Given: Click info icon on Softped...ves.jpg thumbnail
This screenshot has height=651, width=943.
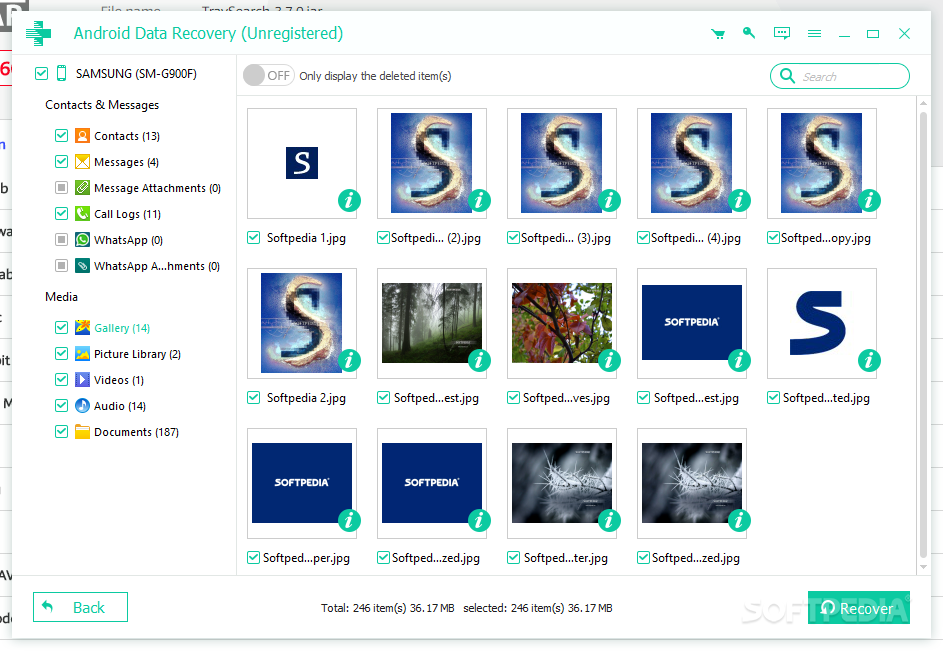Looking at the screenshot, I should coord(609,360).
